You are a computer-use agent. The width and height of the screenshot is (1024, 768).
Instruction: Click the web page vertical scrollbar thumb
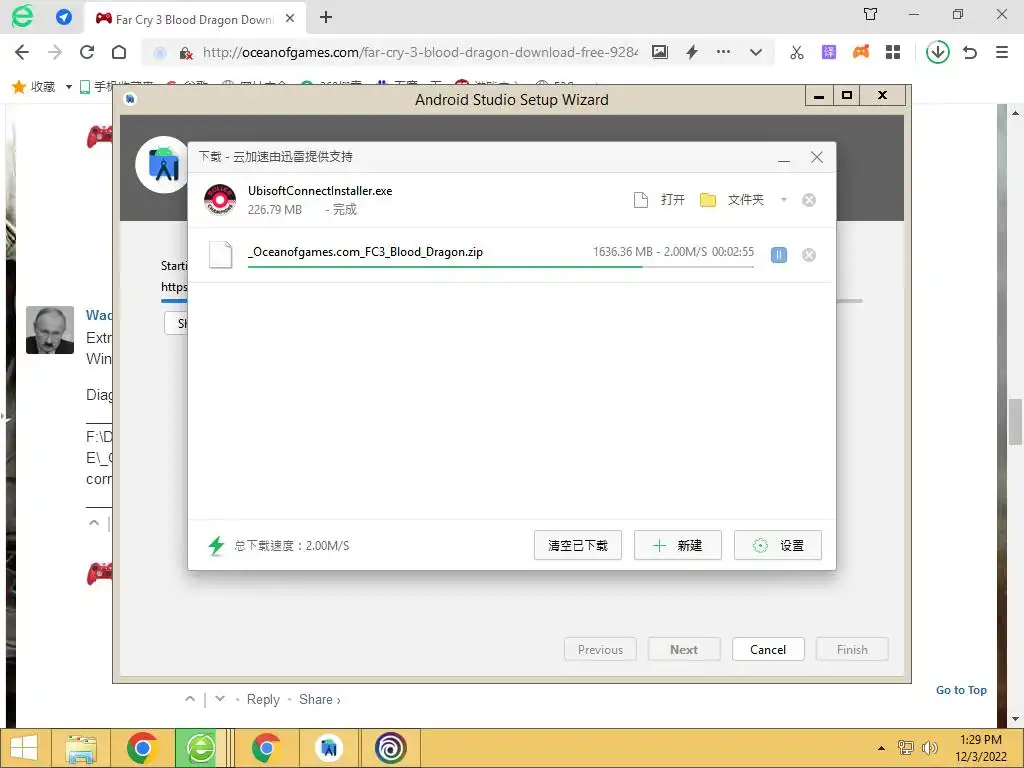click(1015, 422)
